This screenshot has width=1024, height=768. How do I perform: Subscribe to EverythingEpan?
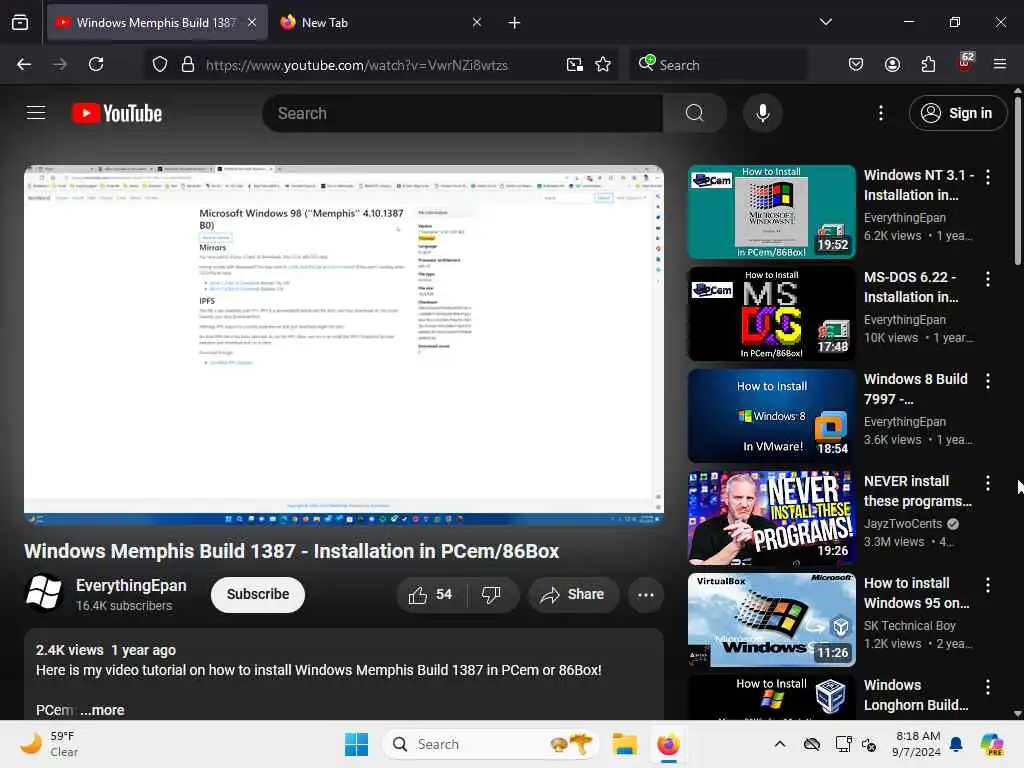tap(258, 594)
